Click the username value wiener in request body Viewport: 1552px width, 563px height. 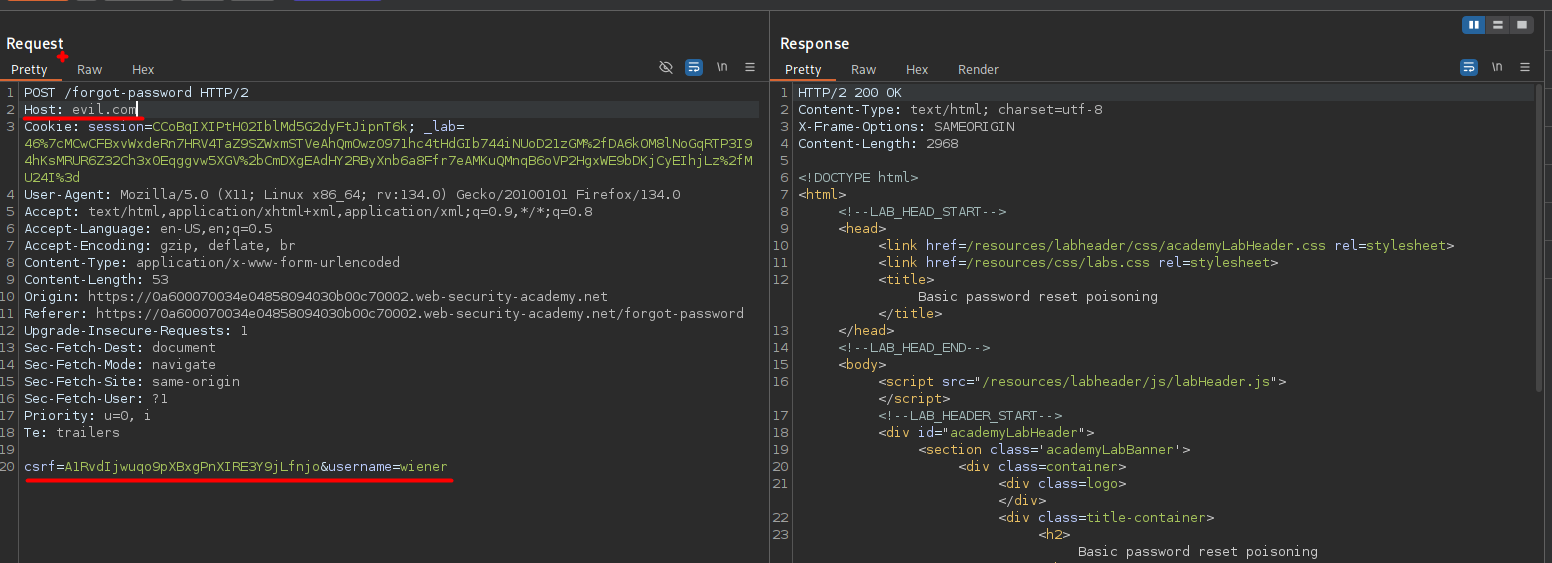click(x=423, y=467)
